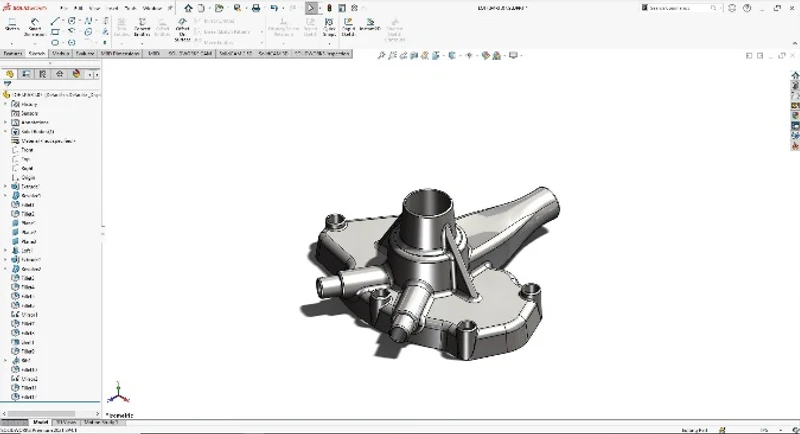Open the Edit menu

pos(78,8)
